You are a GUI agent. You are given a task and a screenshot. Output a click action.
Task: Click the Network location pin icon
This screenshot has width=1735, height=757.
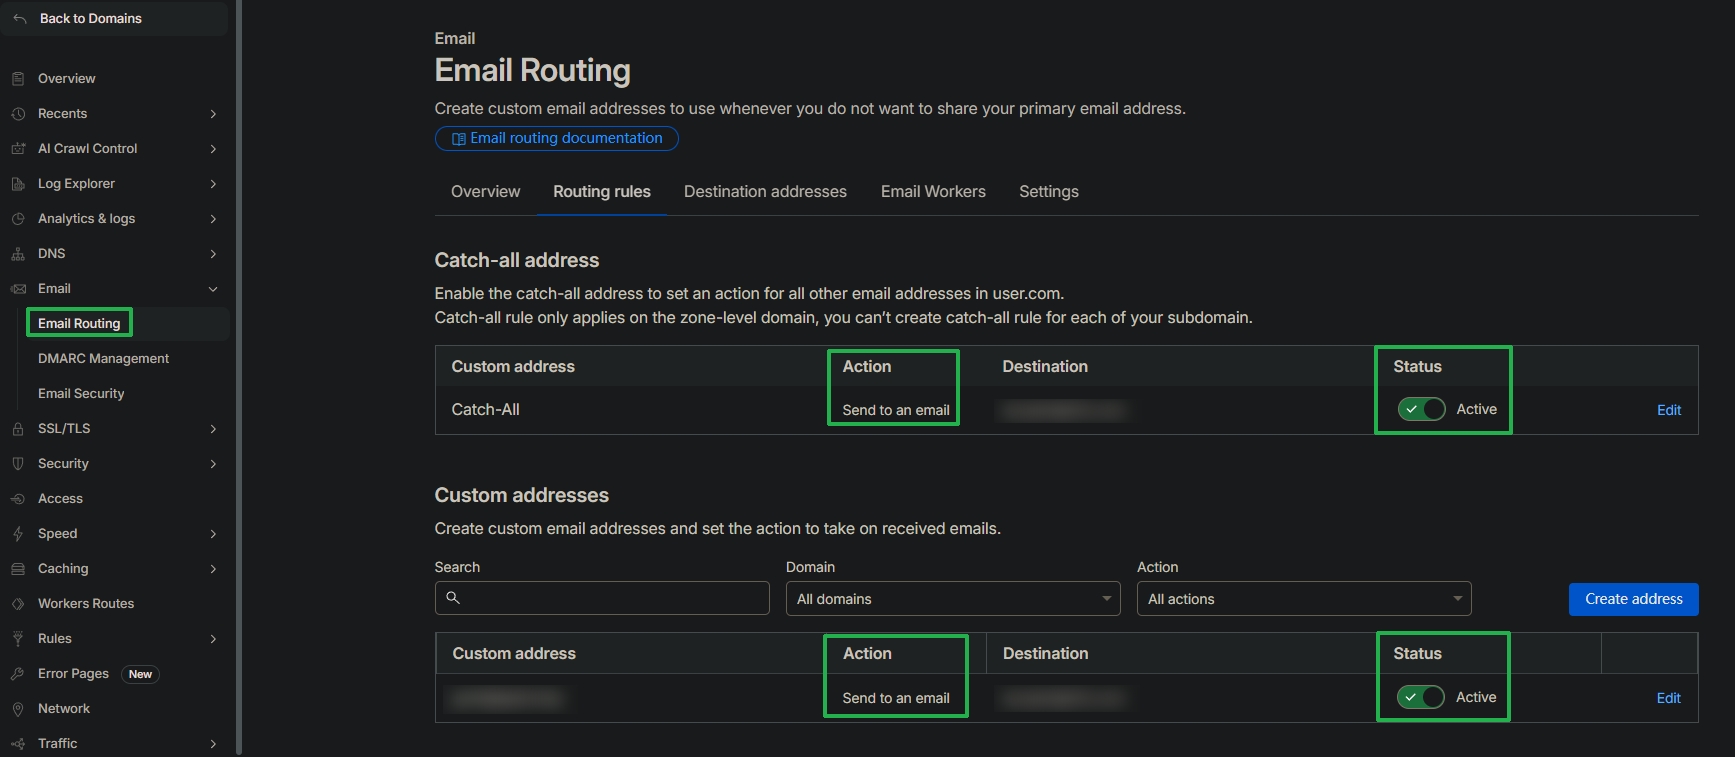18,709
